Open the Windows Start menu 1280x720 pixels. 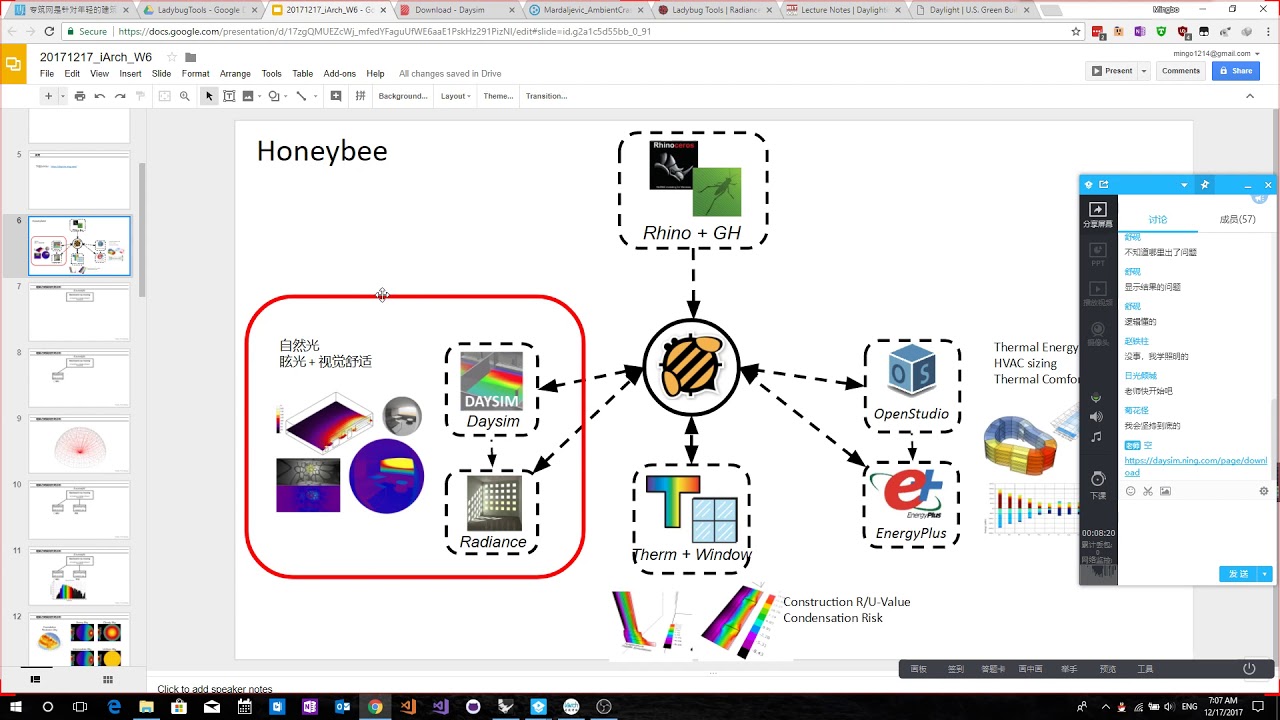pos(15,706)
